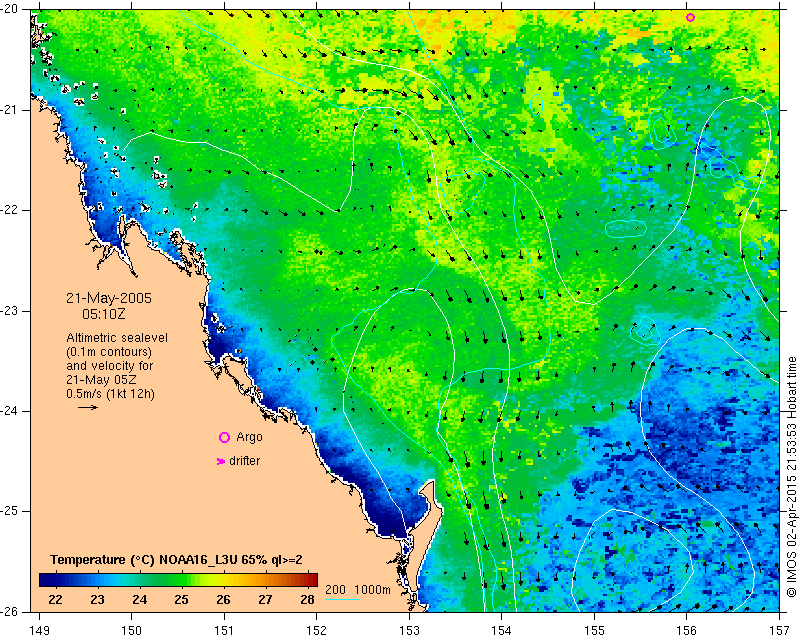The width and height of the screenshot is (800, 640).
Task: Click the Argo float marker near 156°E
Action: click(690, 17)
